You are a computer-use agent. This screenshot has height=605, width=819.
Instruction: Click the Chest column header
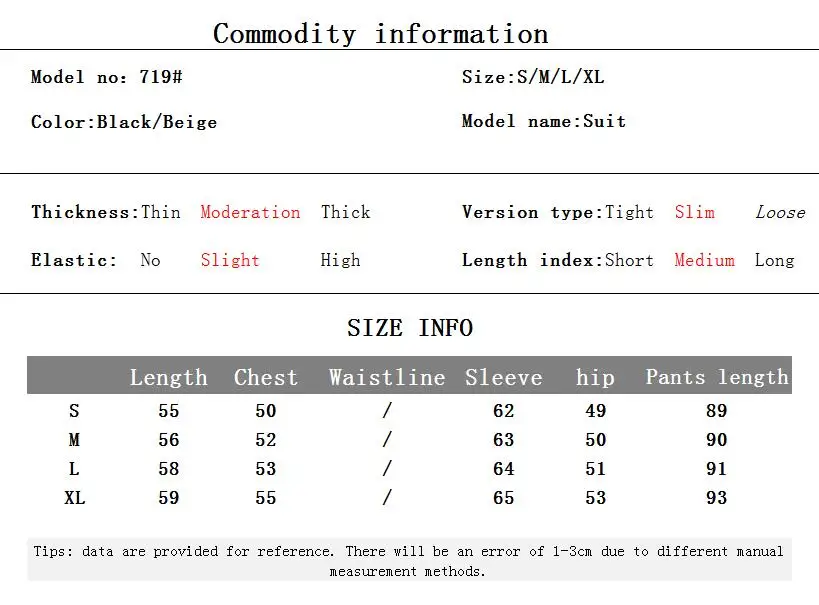(265, 377)
